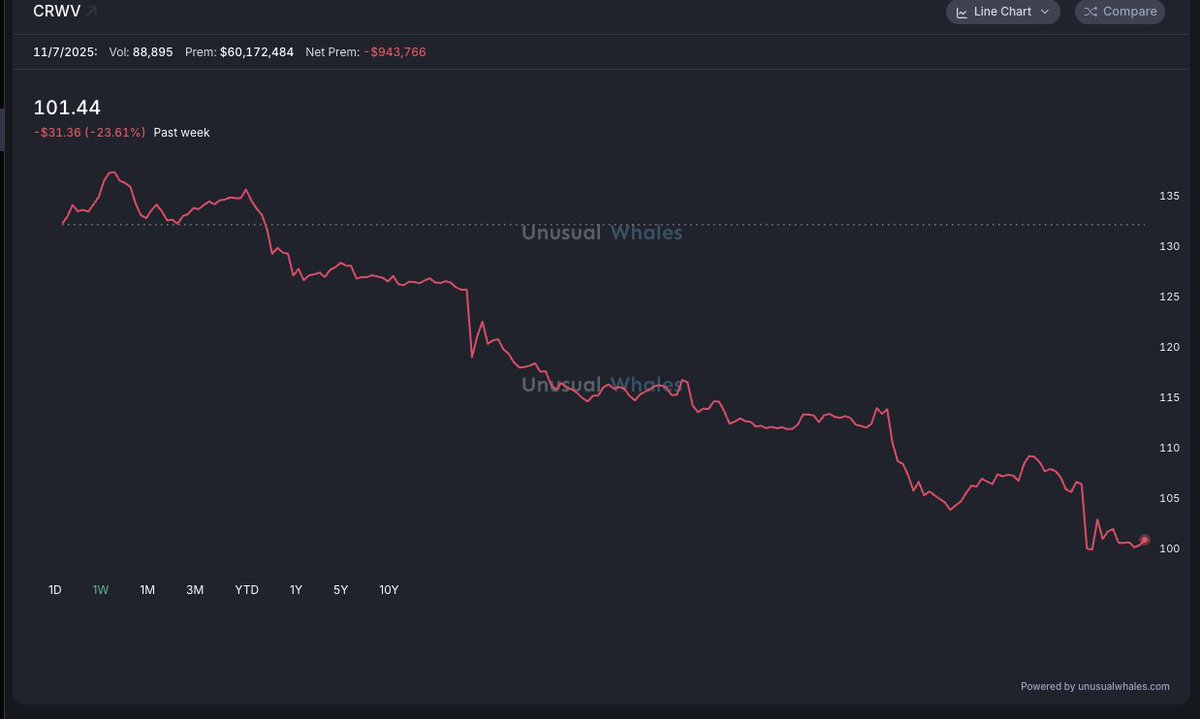Screen dimensions: 1200x719
Task: Click the shuffle arrows icon on Compare
Action: (x=1090, y=12)
